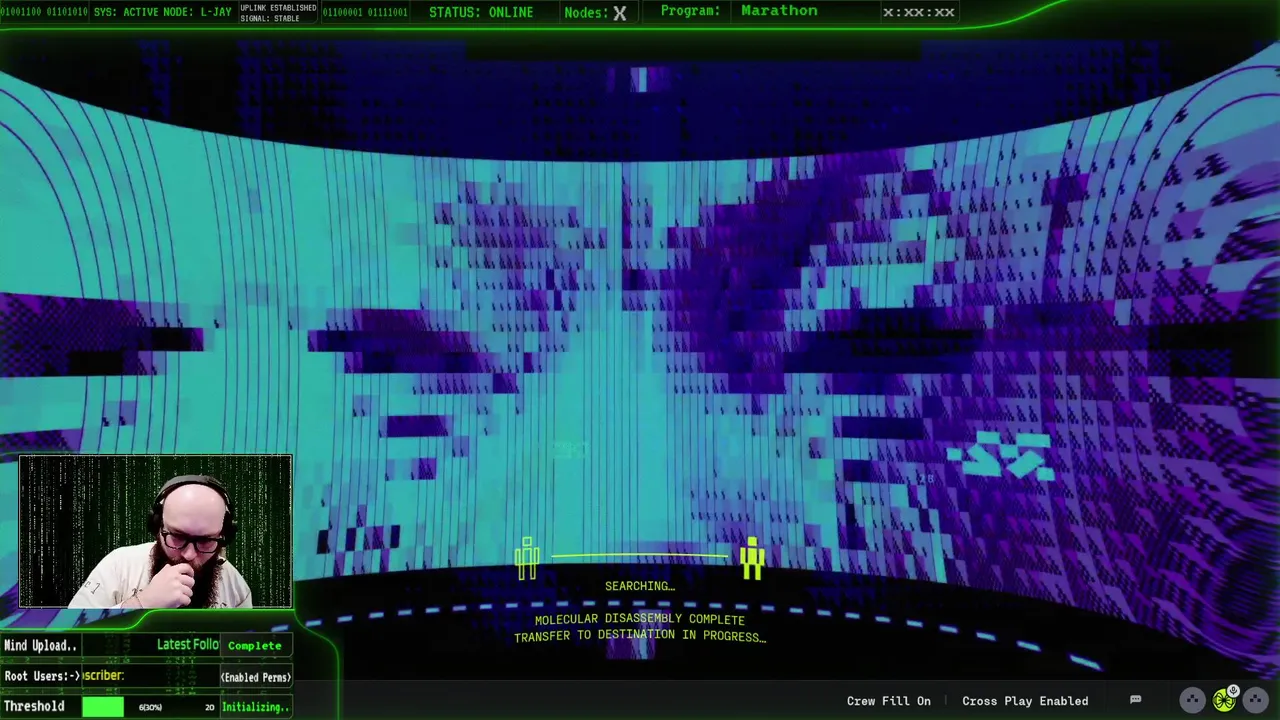Click the yellow-green player avatar icon
The height and width of the screenshot is (720, 1280).
point(1224,701)
